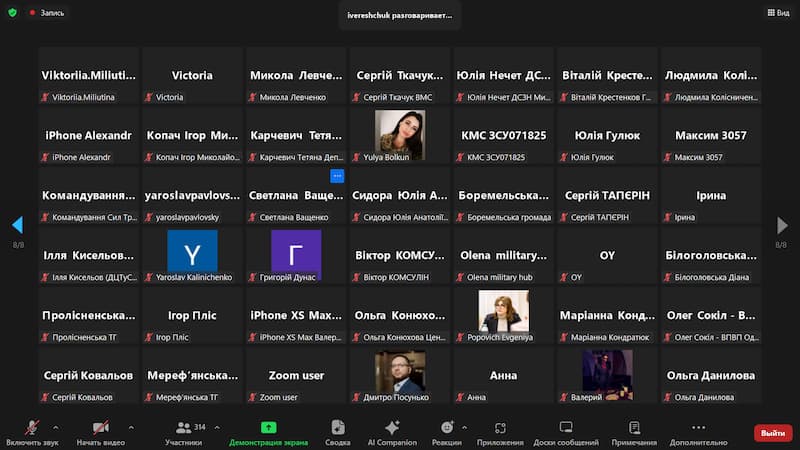Open the Вид view menu
The image size is (800, 450).
pos(777,13)
